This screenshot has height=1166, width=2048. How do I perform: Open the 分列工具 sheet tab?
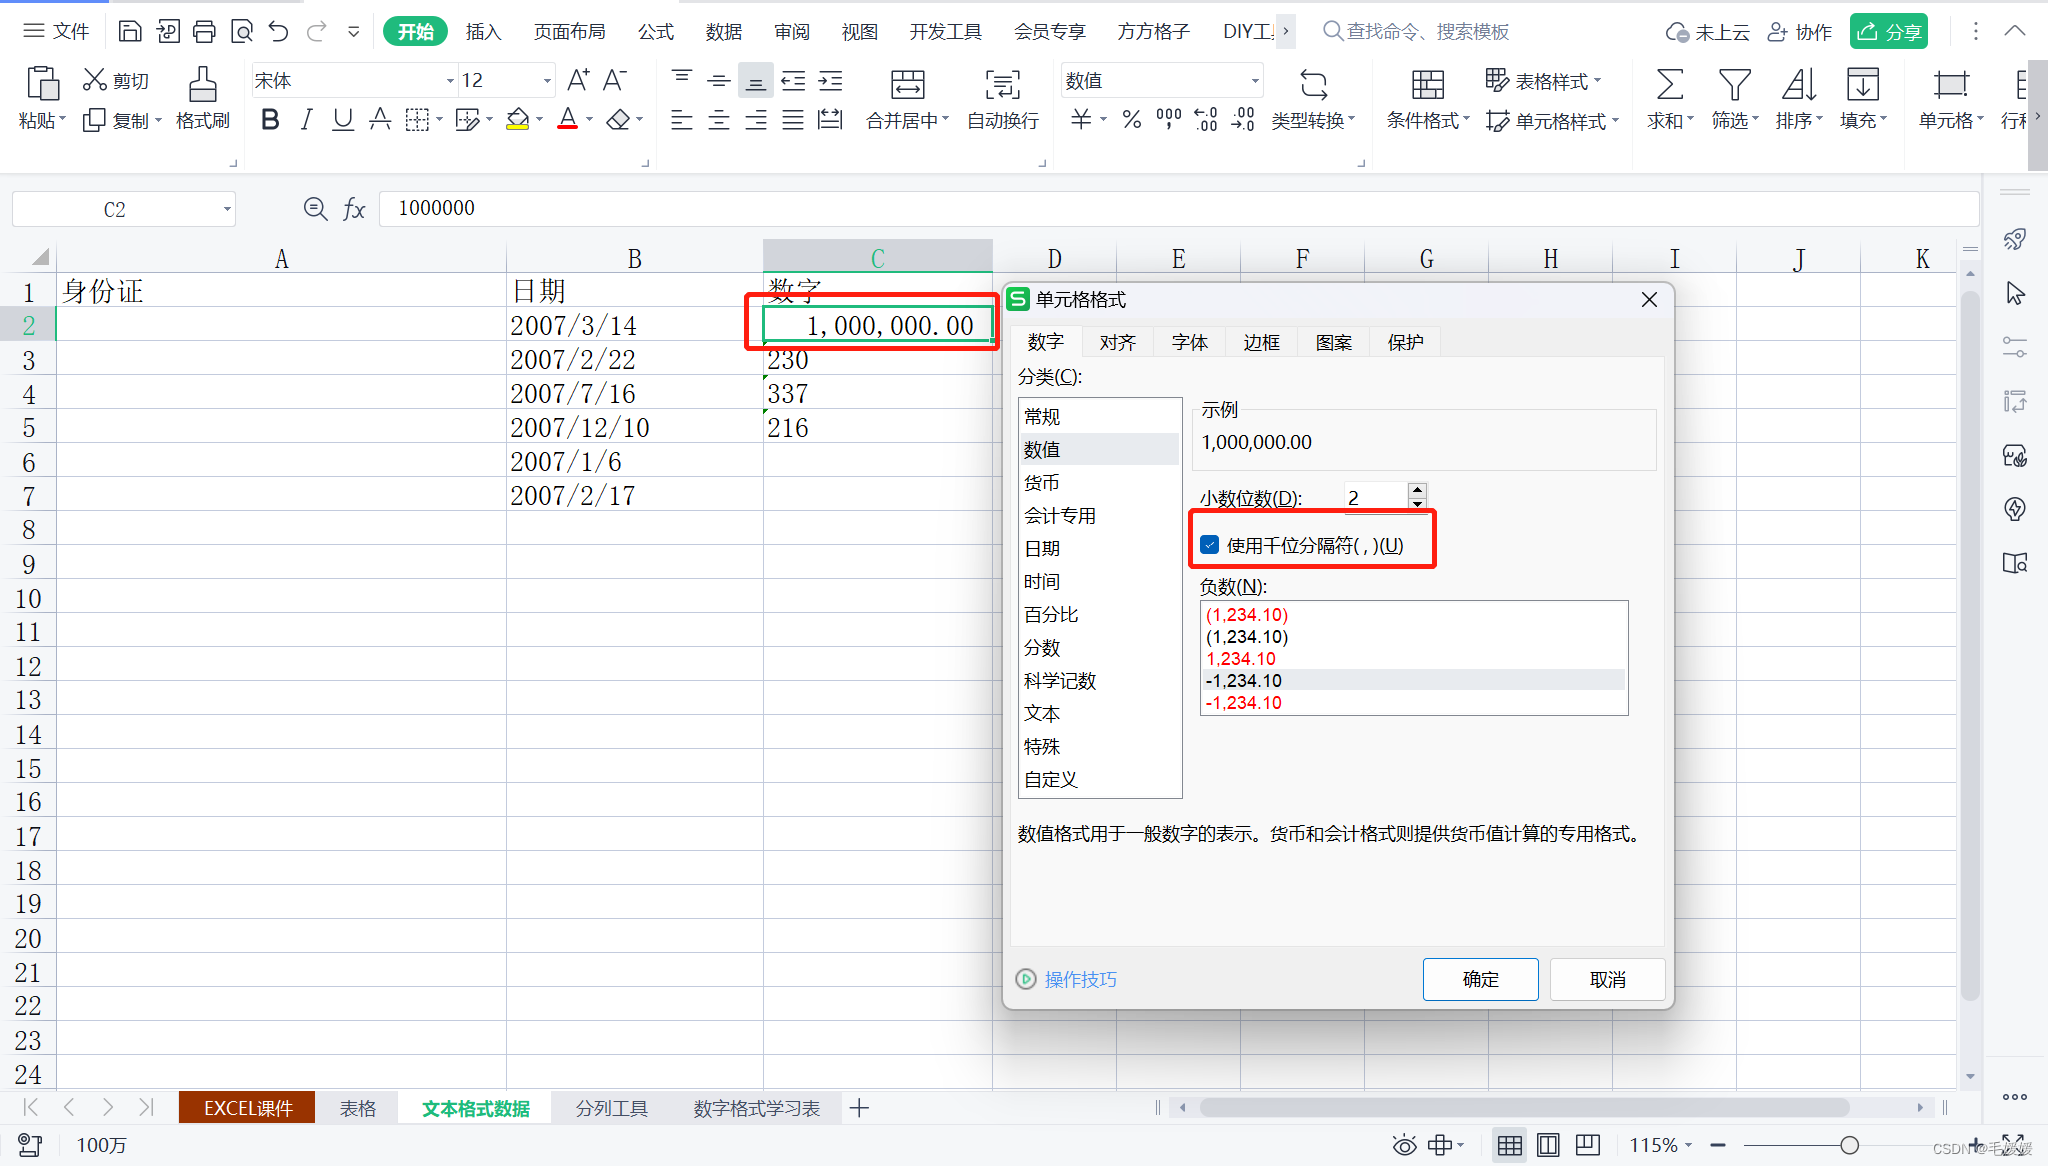[611, 1108]
